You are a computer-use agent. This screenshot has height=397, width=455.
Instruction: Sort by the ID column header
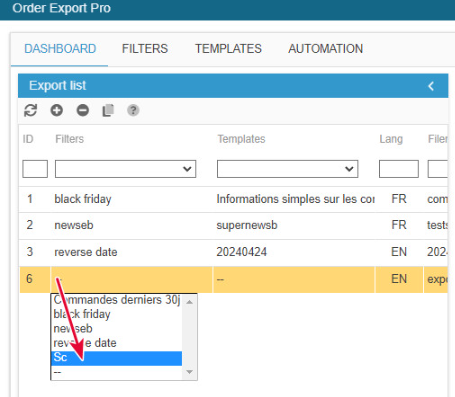(x=28, y=139)
